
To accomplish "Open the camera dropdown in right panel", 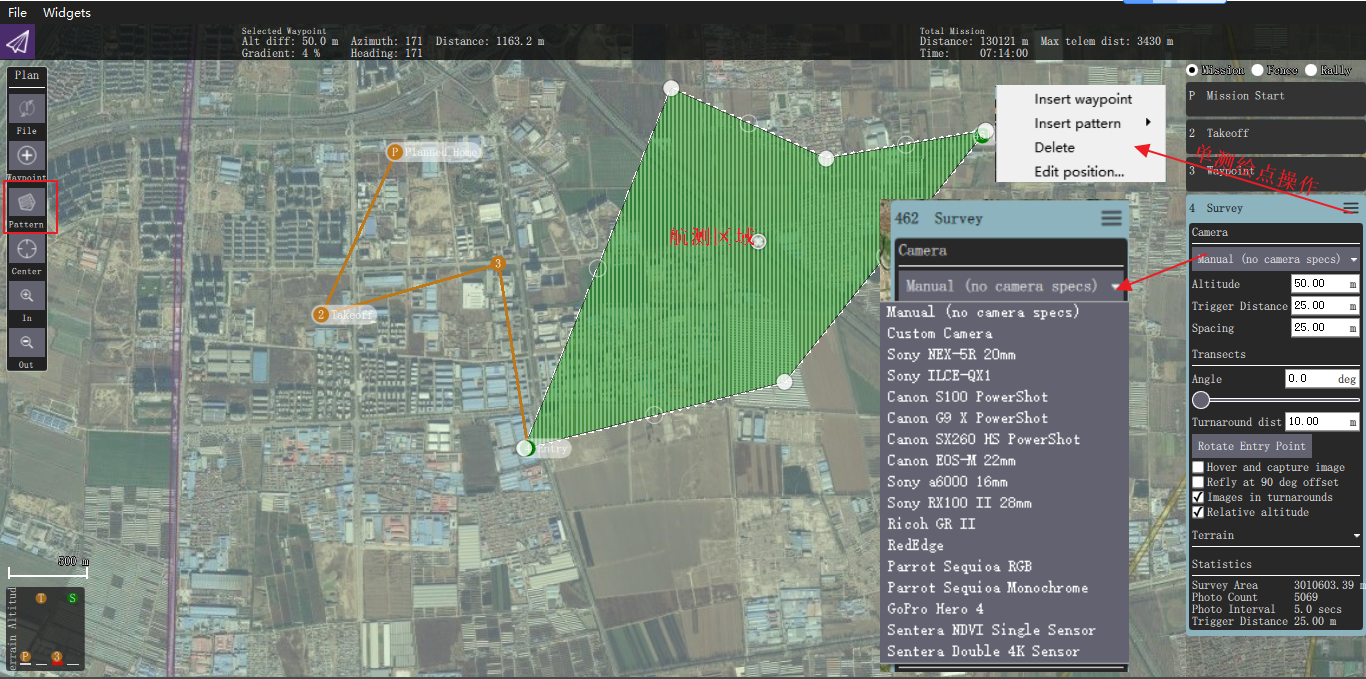I will coord(1276,259).
